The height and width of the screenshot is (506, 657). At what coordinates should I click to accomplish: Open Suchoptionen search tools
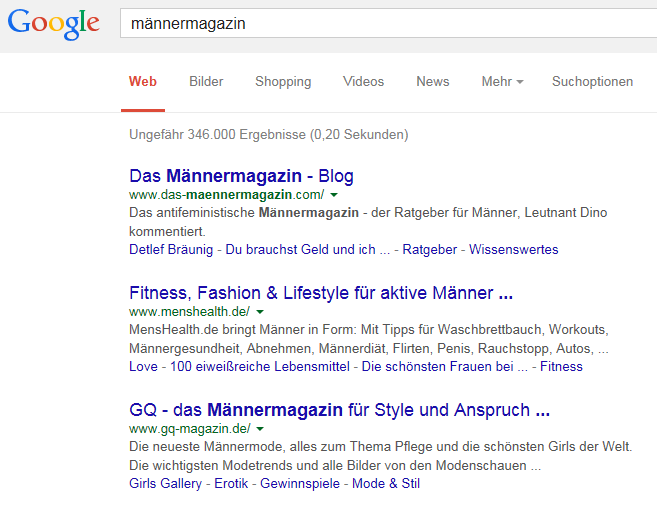click(592, 81)
